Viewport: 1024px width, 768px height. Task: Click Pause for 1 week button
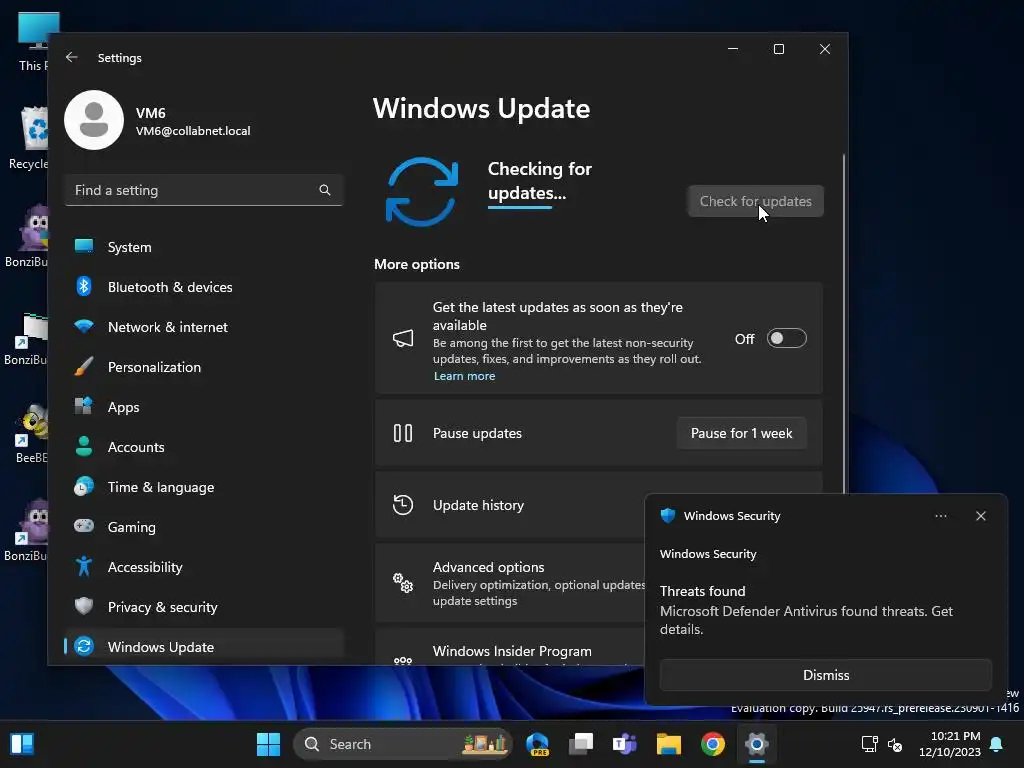(x=741, y=433)
